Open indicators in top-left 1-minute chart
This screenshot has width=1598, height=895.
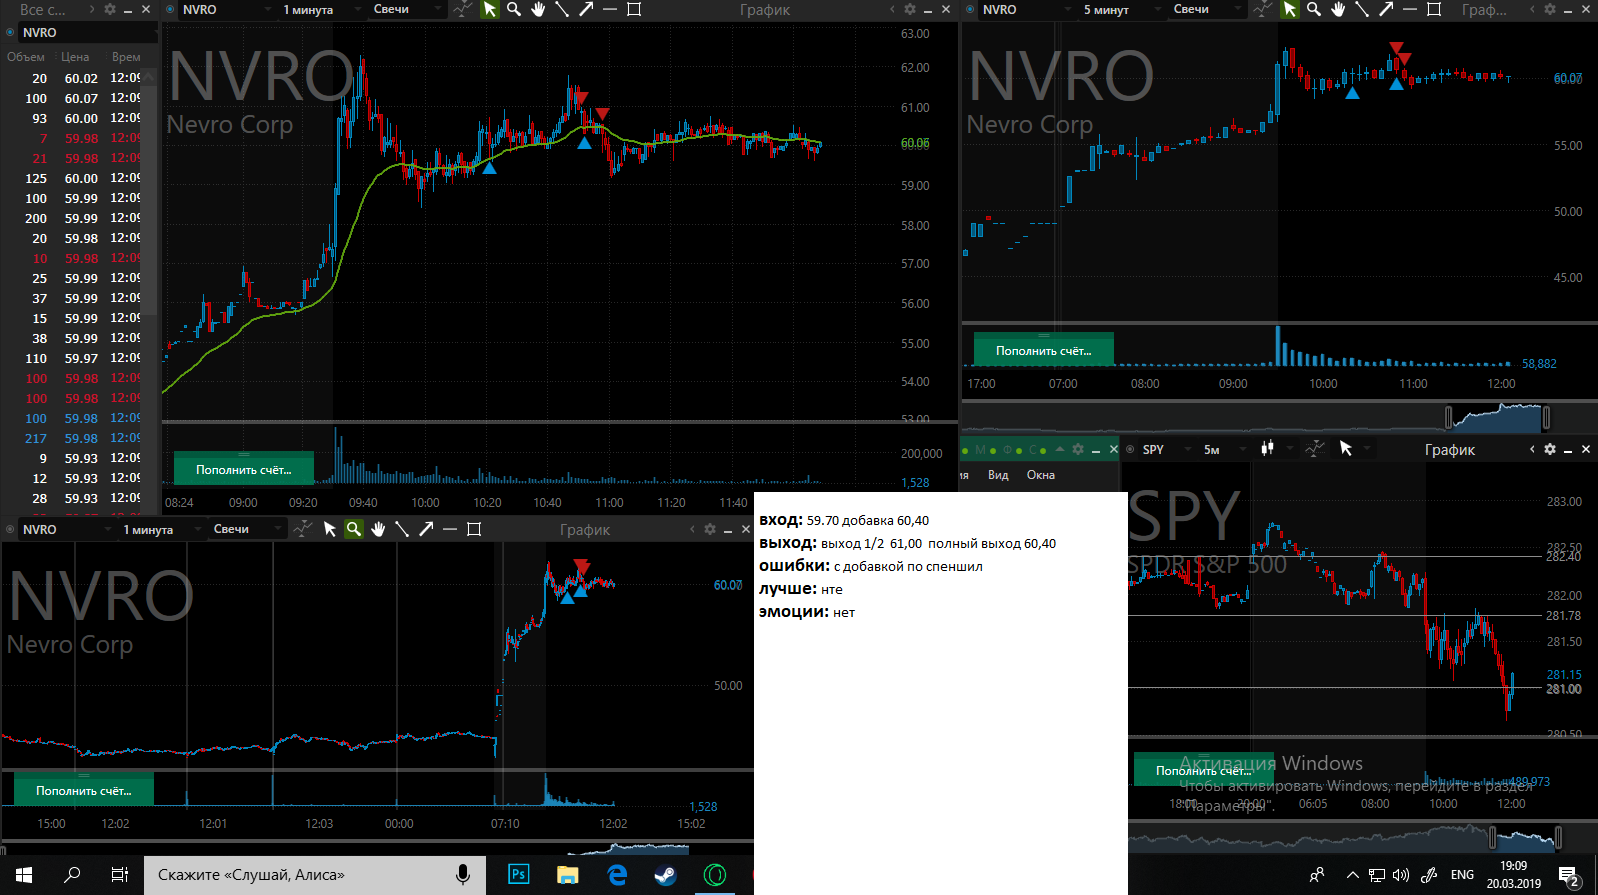462,9
